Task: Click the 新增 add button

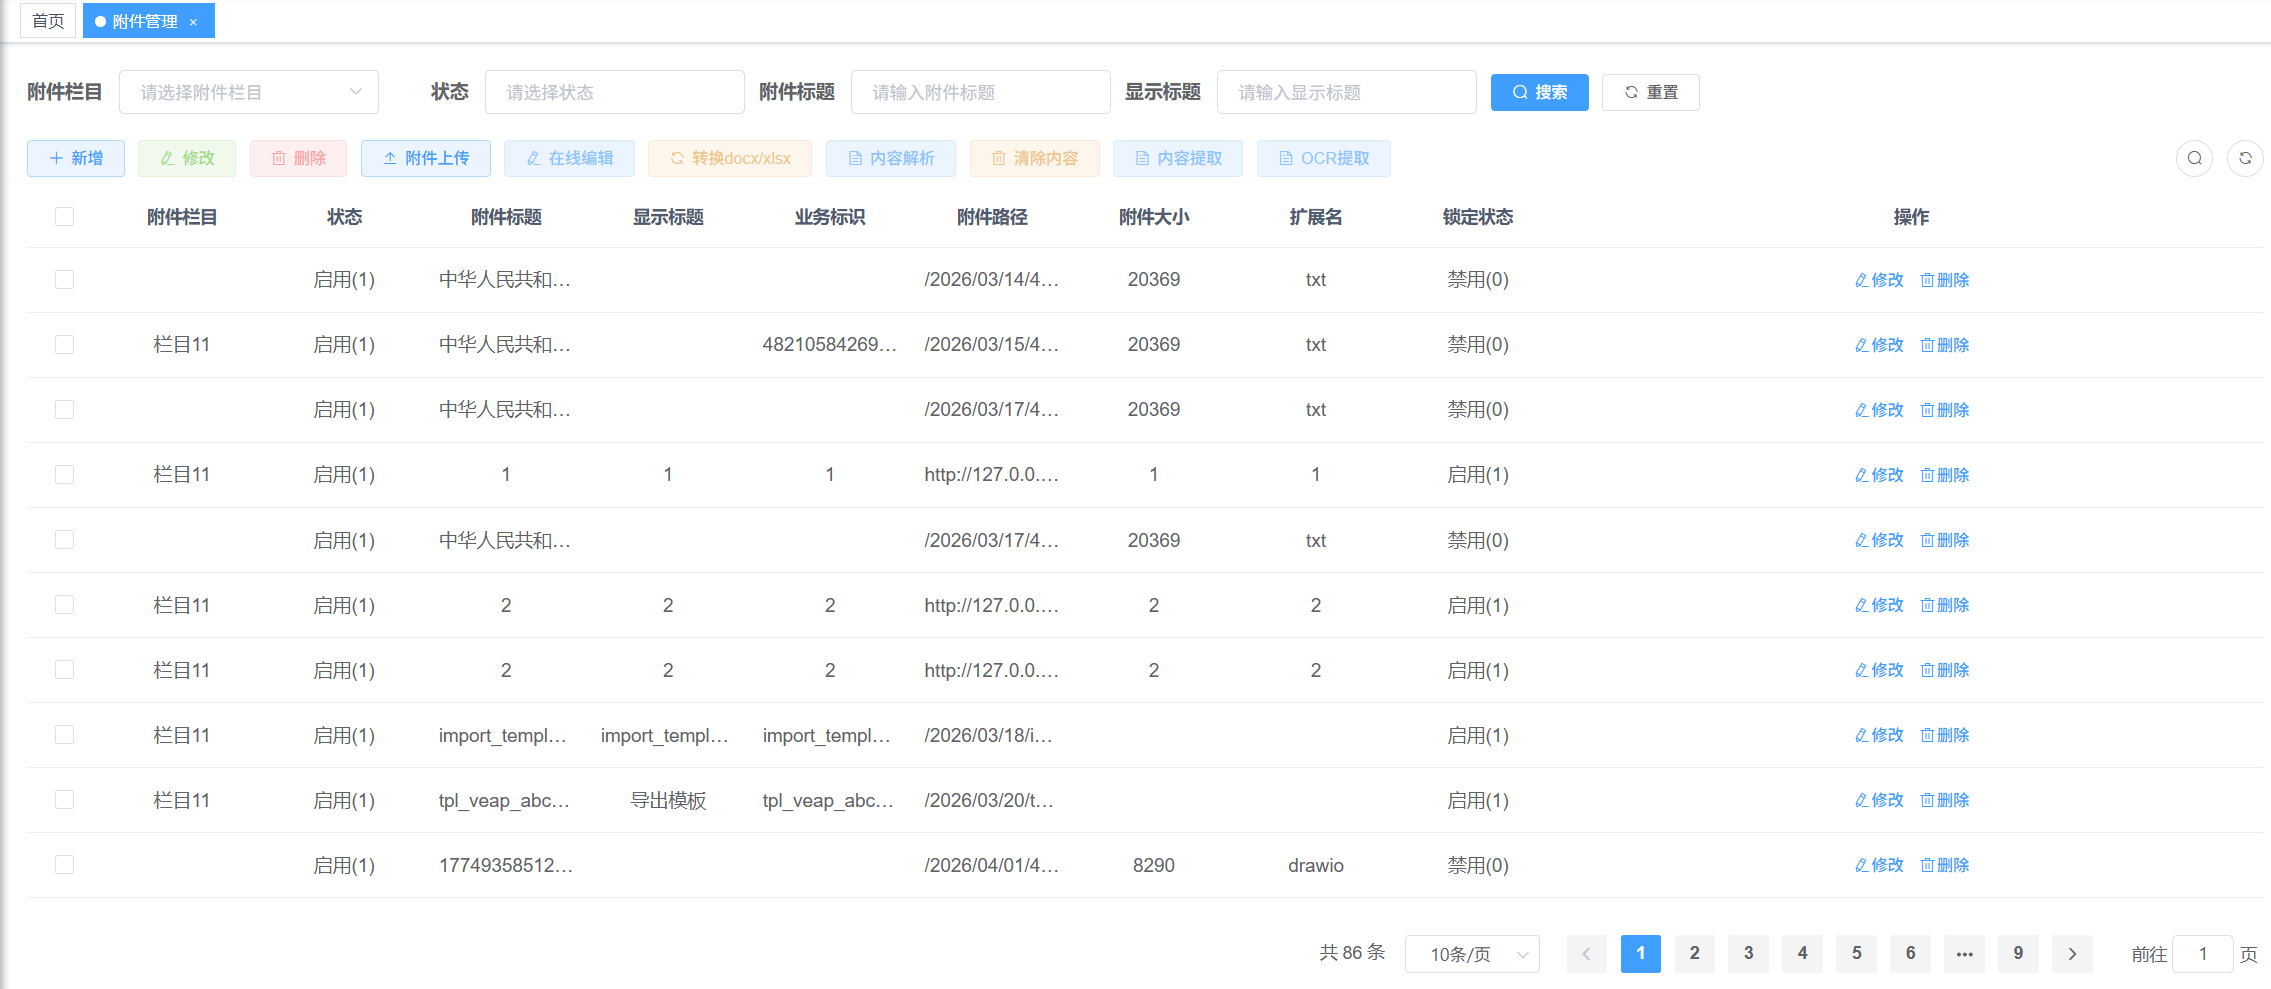Action: pyautogui.click(x=76, y=158)
